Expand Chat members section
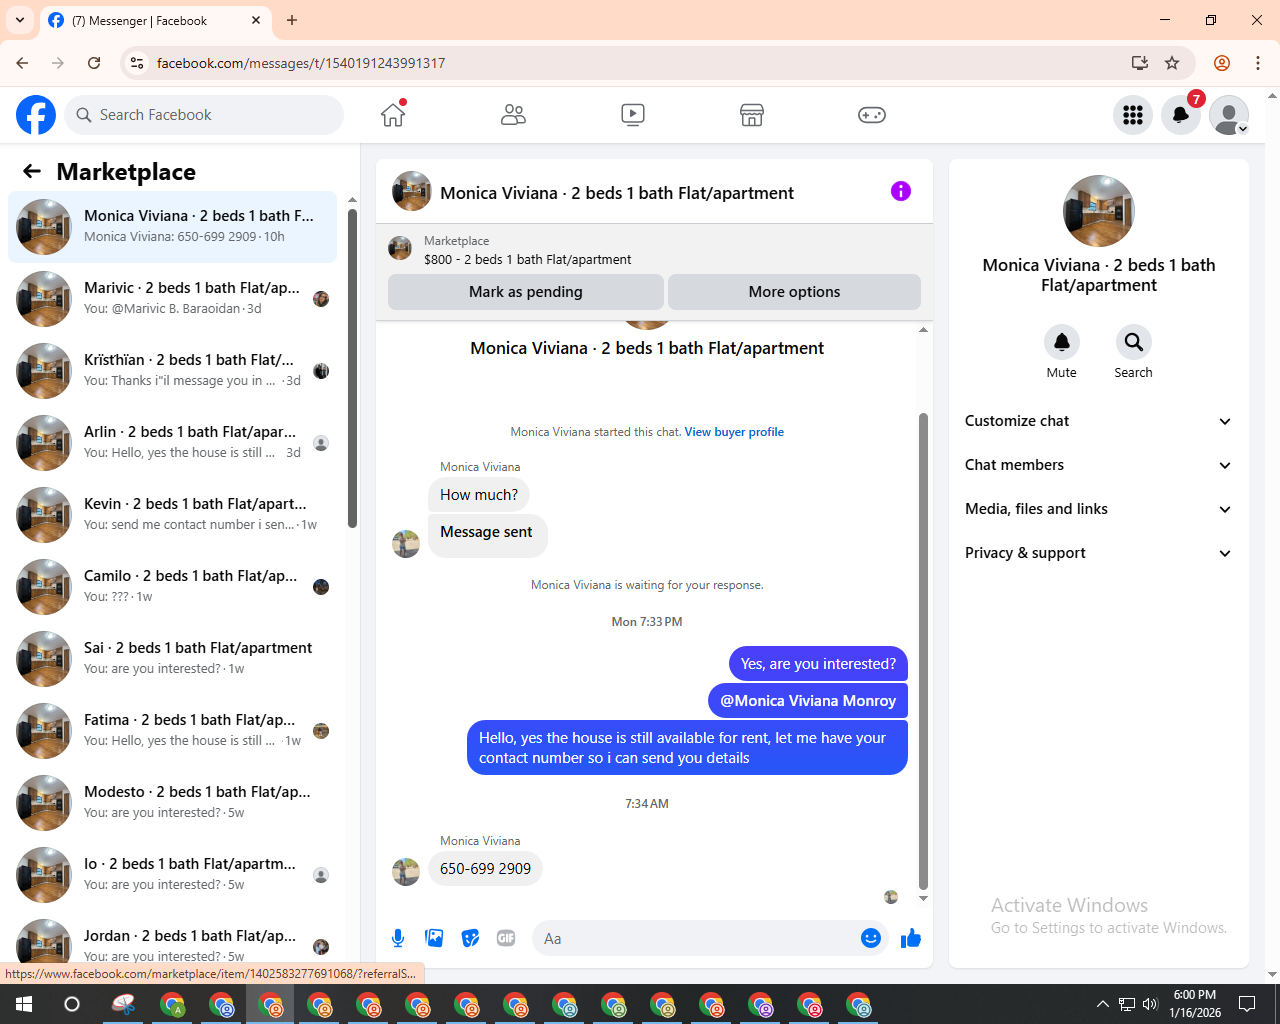 click(1098, 465)
